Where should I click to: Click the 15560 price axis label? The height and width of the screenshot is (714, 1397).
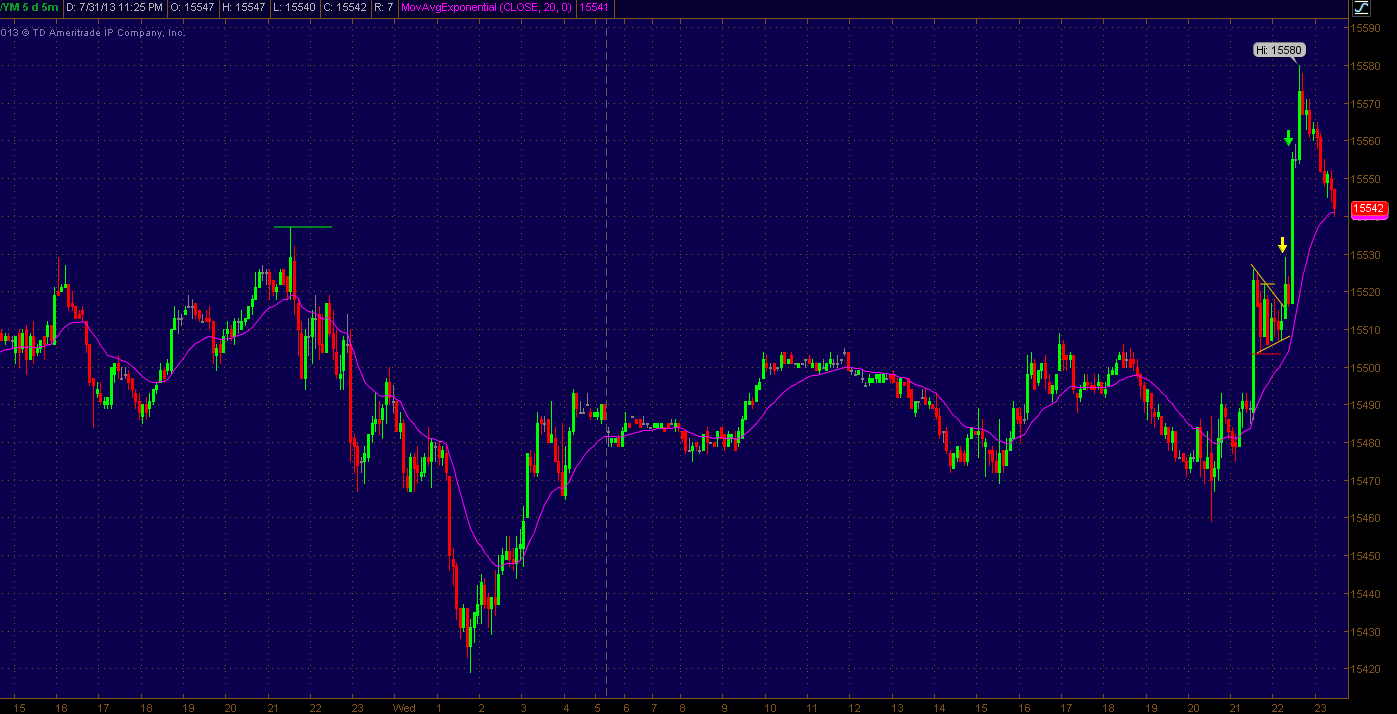(1366, 141)
